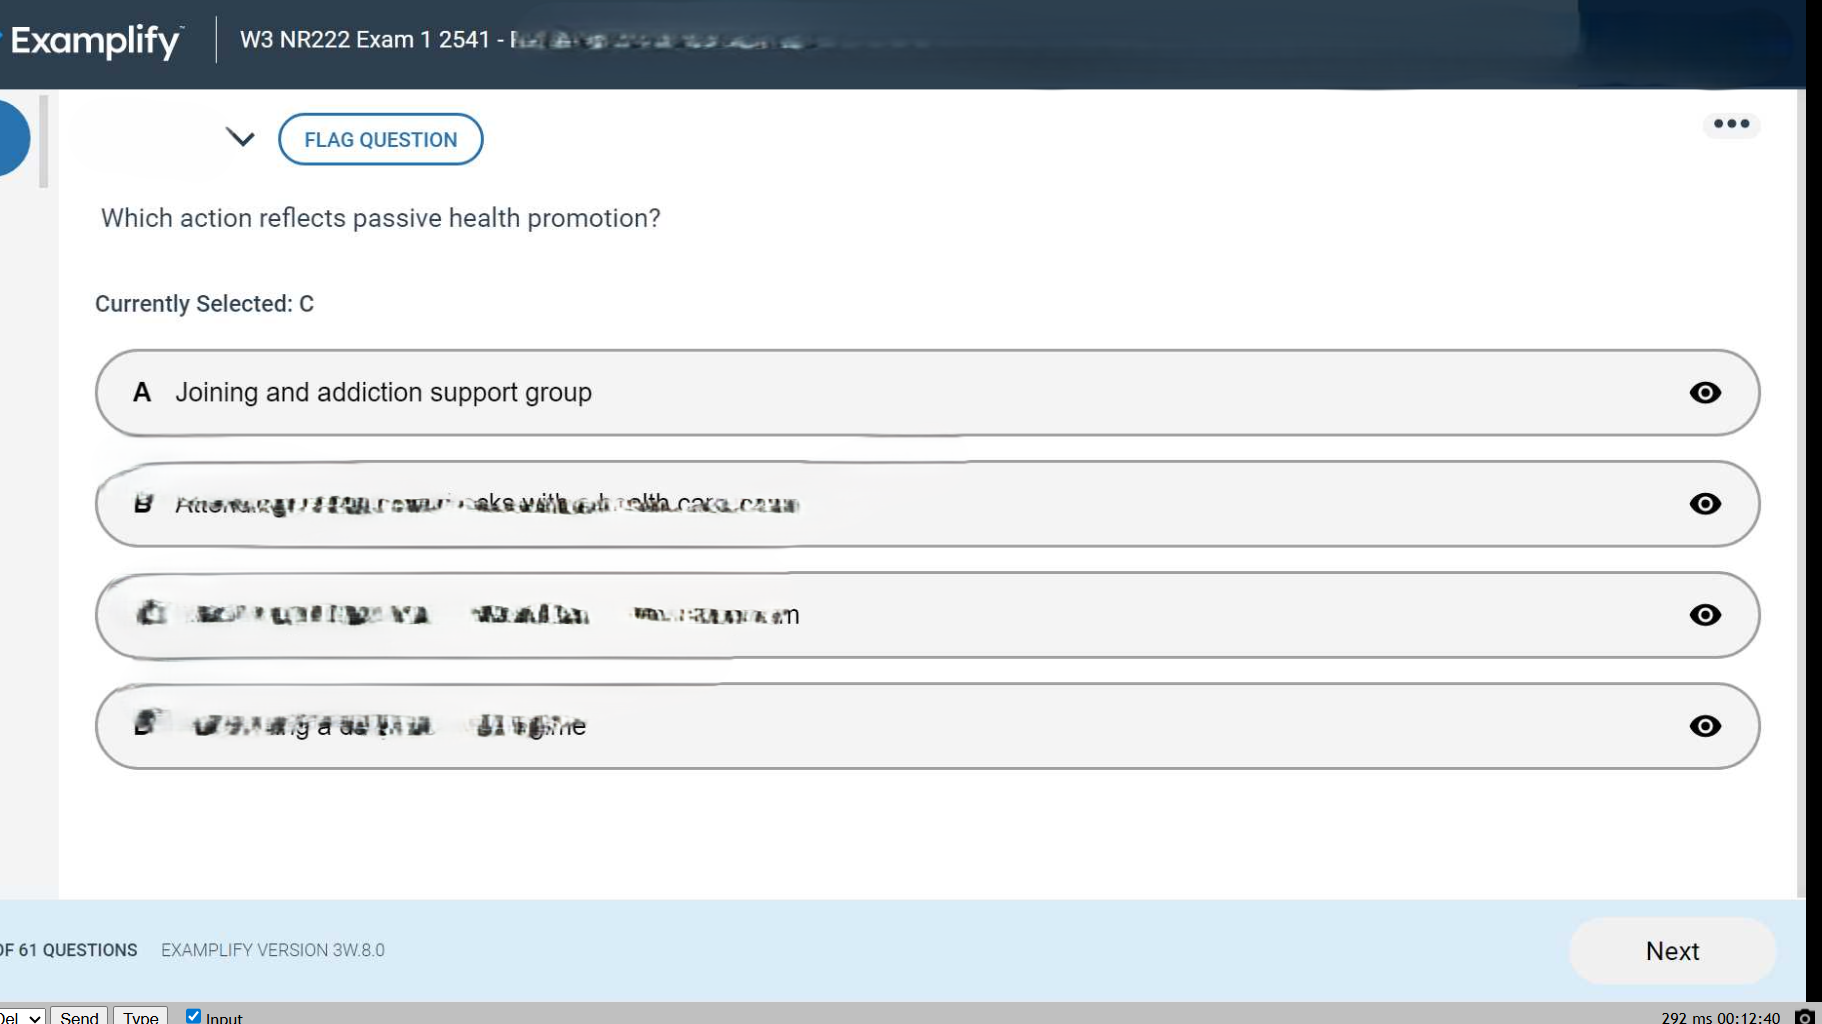
Task: Click the camera screenshot icon in bottom bar
Action: coord(1804,1016)
